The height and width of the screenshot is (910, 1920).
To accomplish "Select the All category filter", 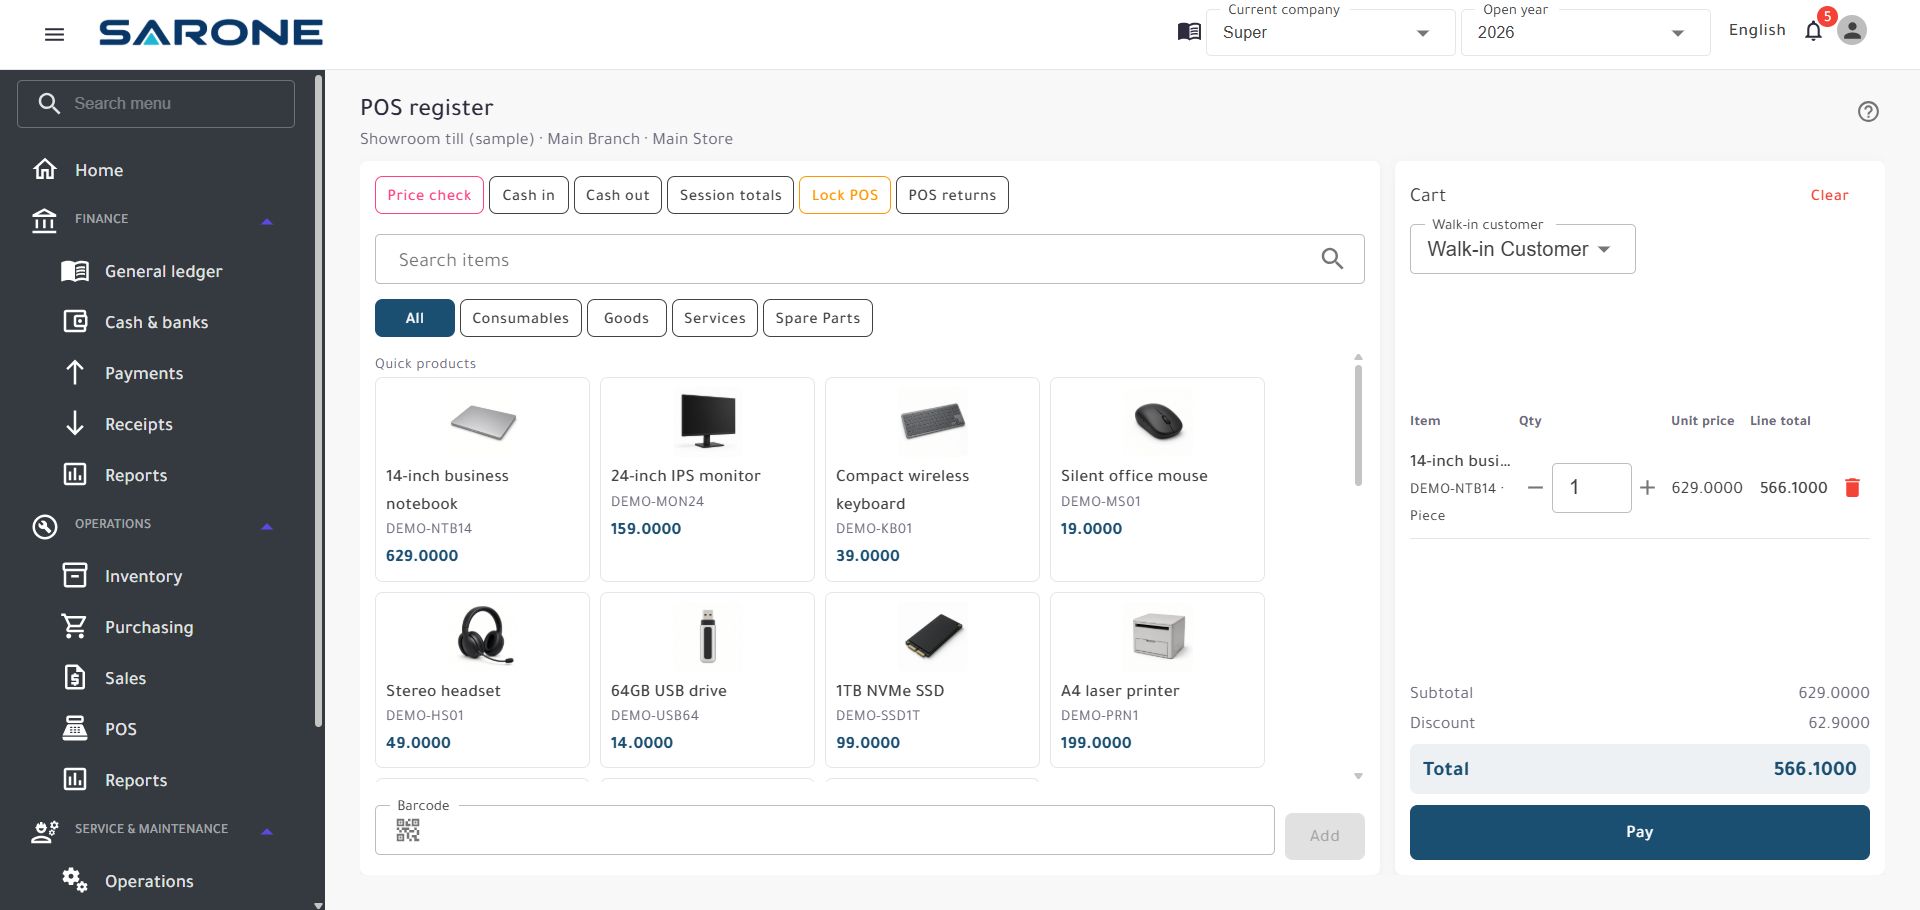I will click(415, 318).
